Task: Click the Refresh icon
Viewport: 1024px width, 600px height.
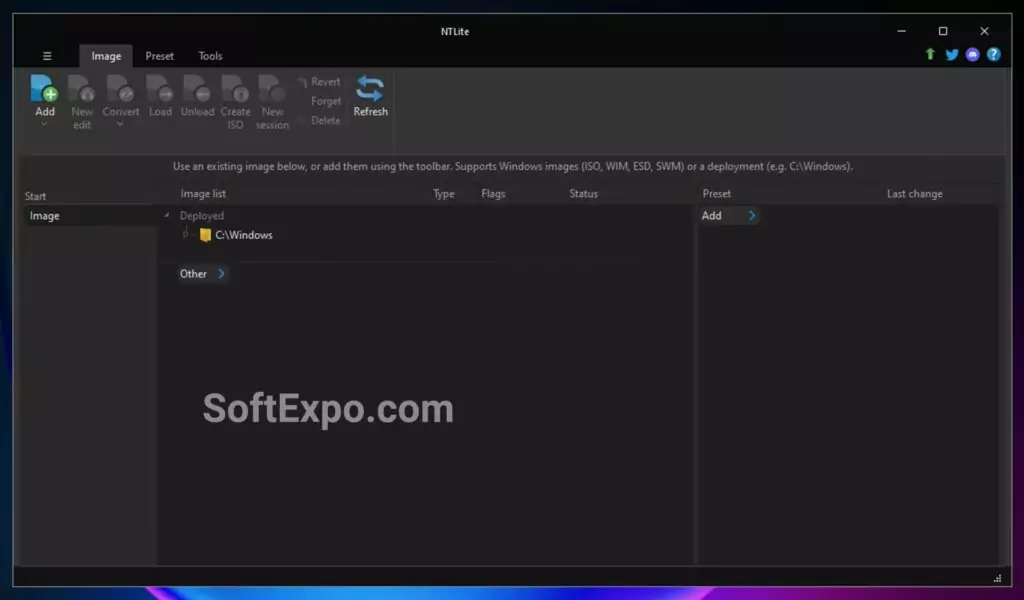Action: point(370,90)
